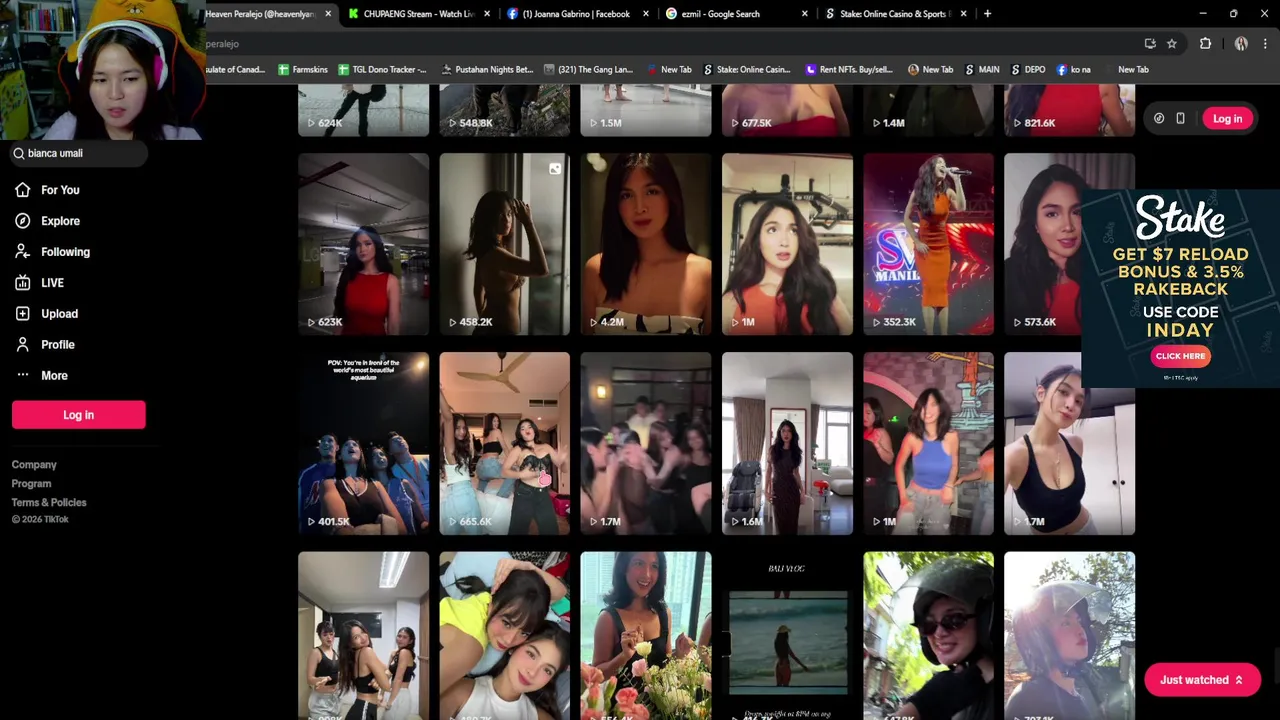Click the install app icon in address bar
Image resolution: width=1280 pixels, height=720 pixels.
coord(1150,44)
